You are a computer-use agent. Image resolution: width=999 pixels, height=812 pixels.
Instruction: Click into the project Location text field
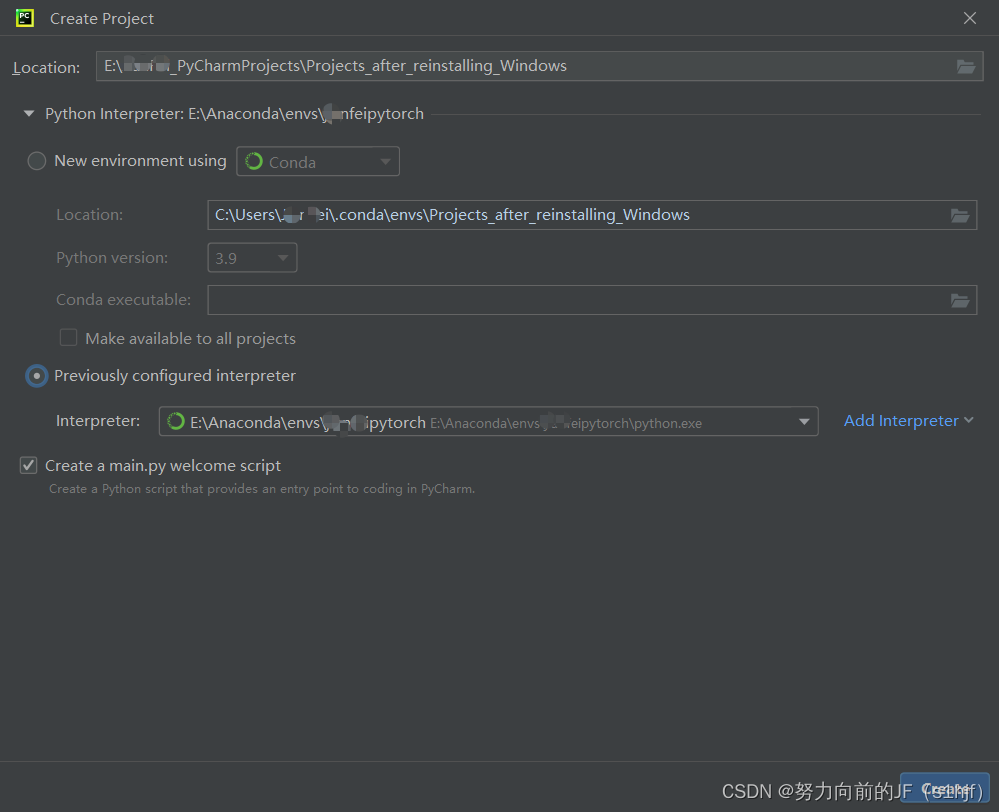[x=520, y=67]
